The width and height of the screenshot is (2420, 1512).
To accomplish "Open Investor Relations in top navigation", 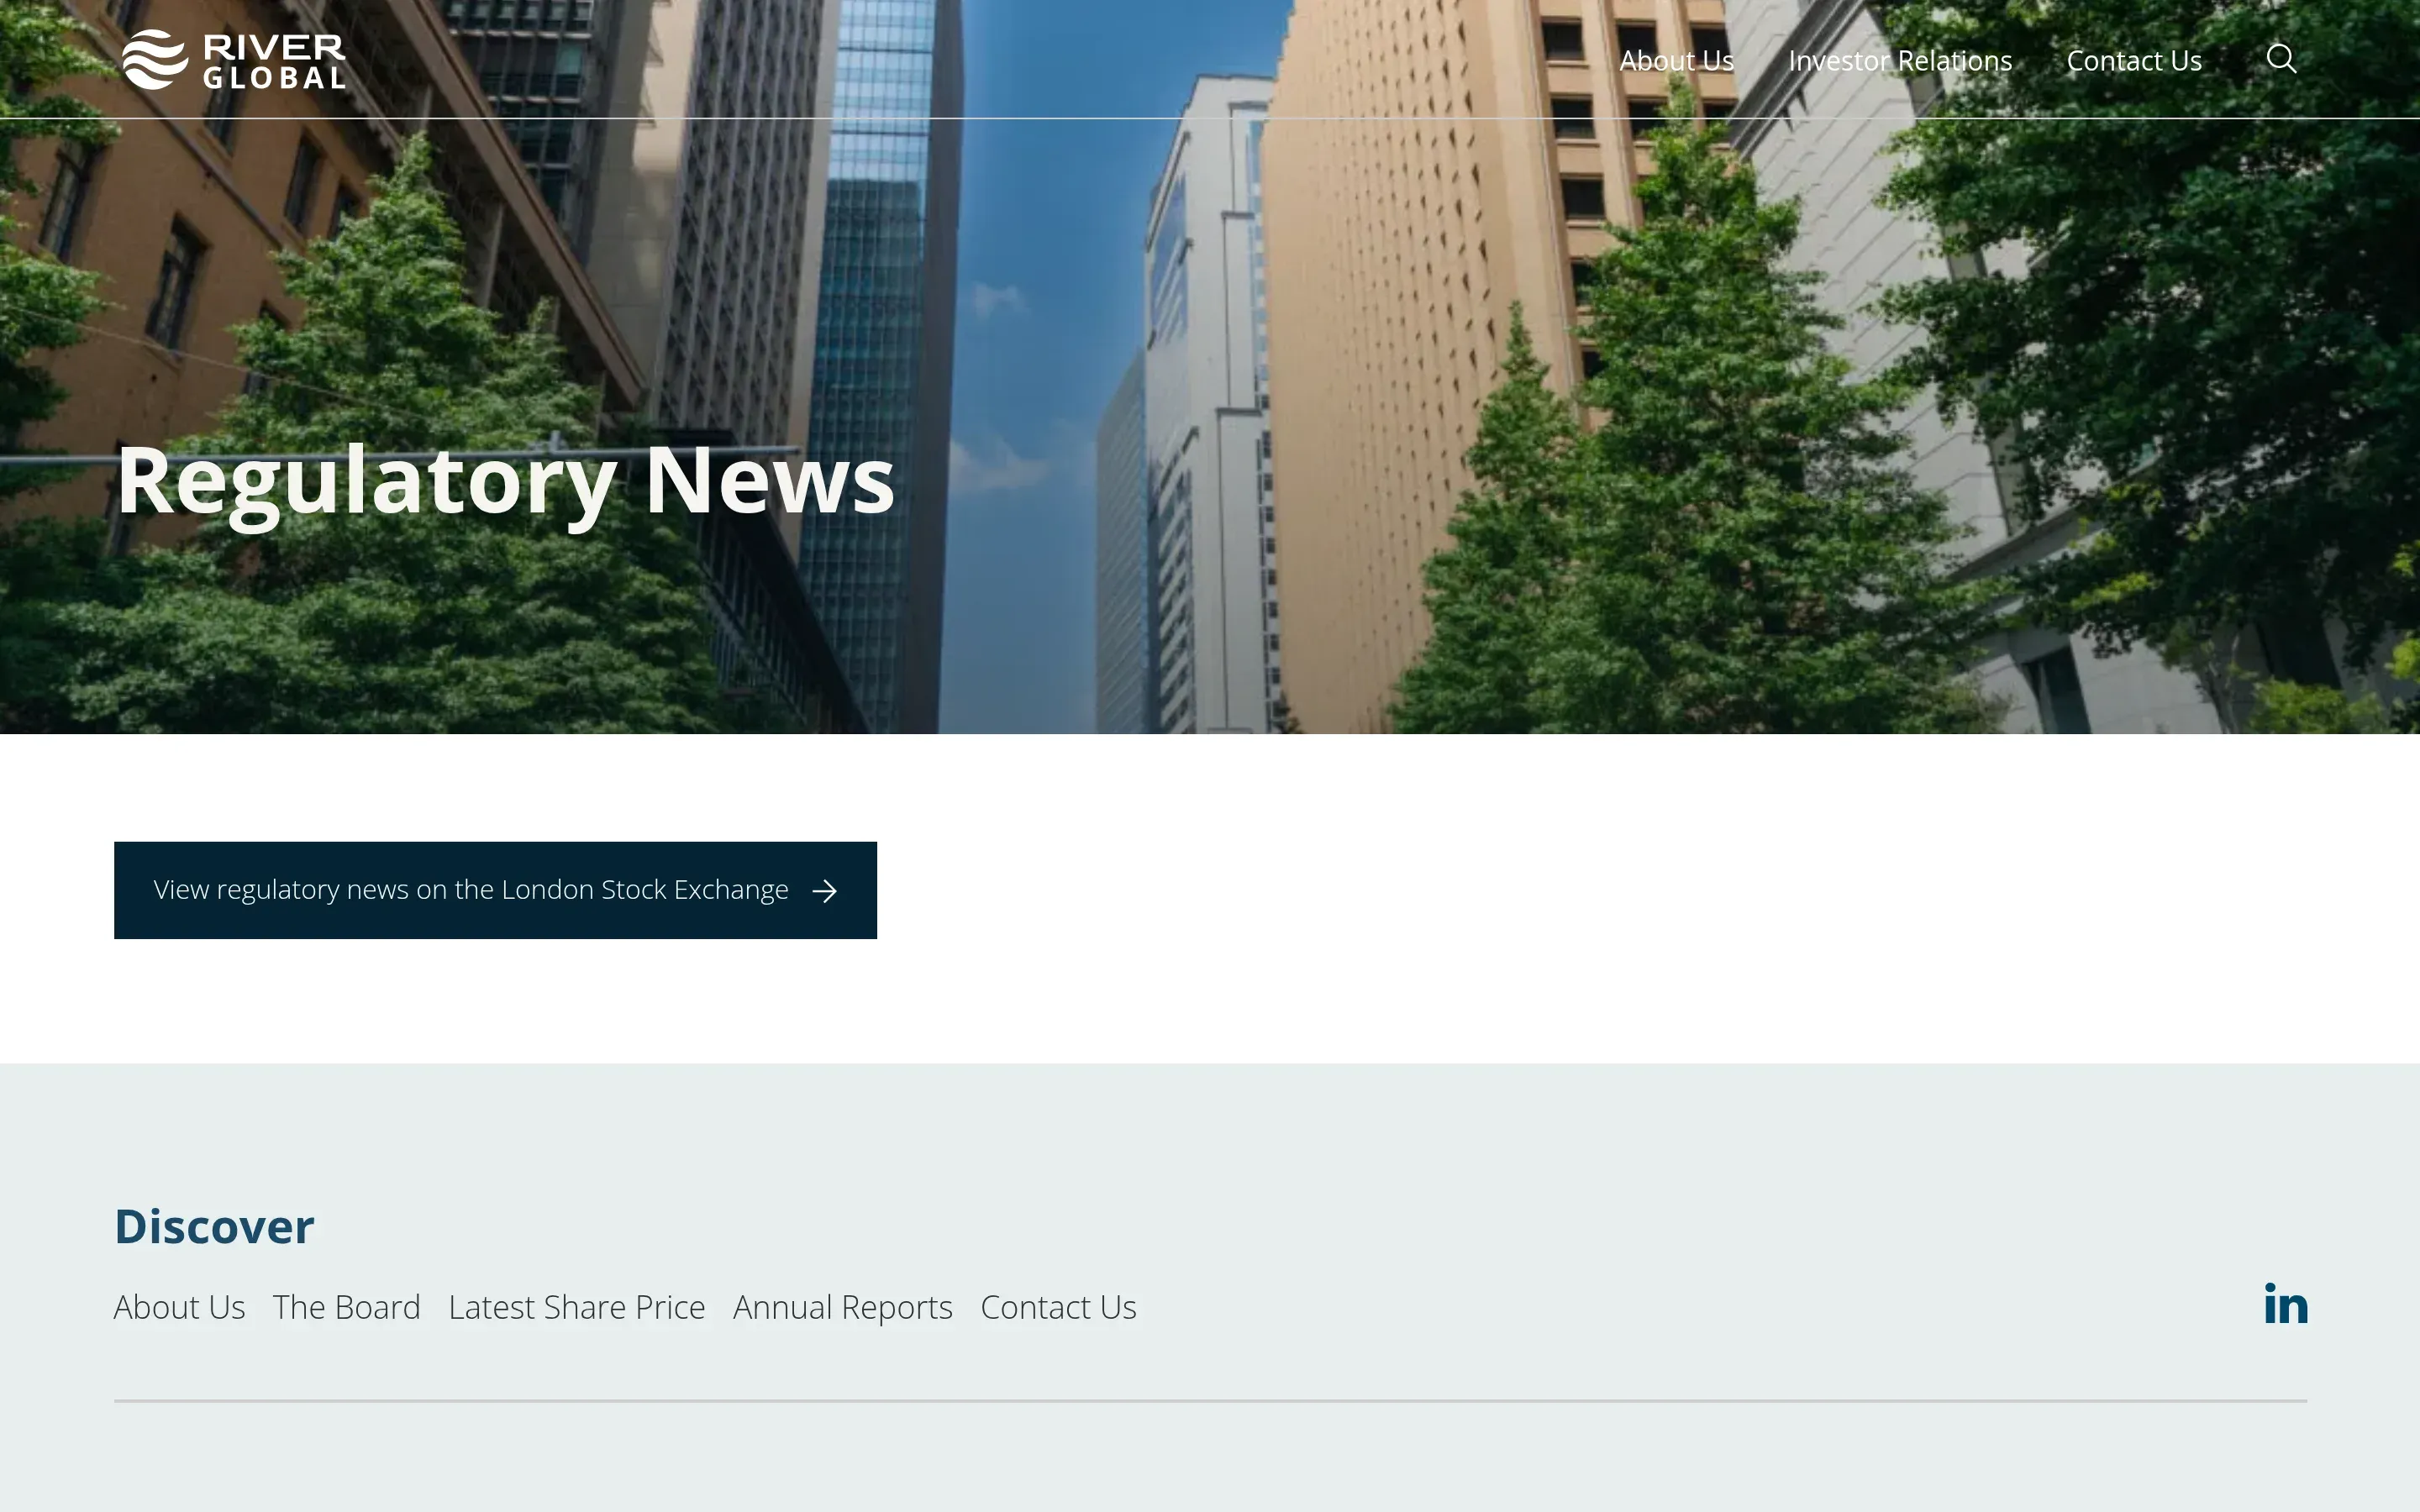I will tap(1900, 61).
